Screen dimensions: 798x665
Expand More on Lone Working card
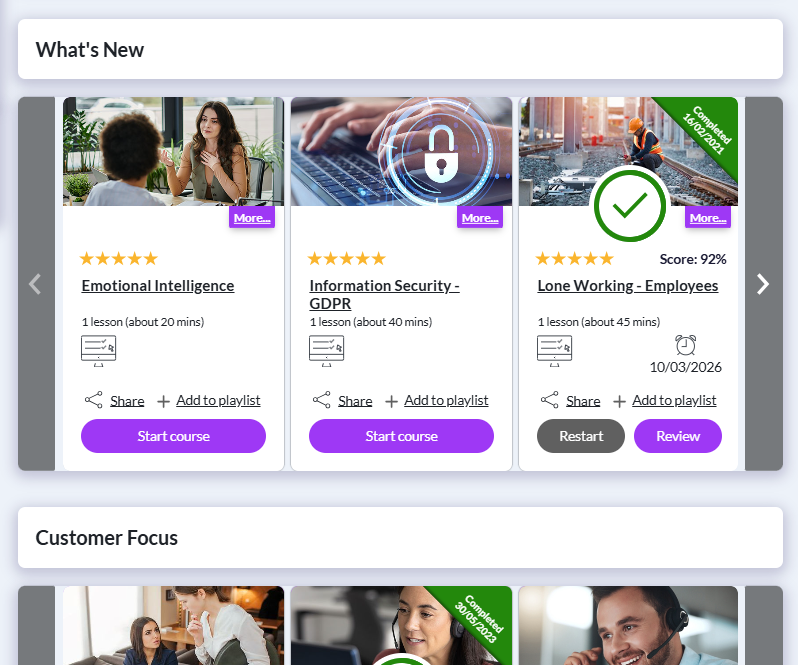coord(707,217)
